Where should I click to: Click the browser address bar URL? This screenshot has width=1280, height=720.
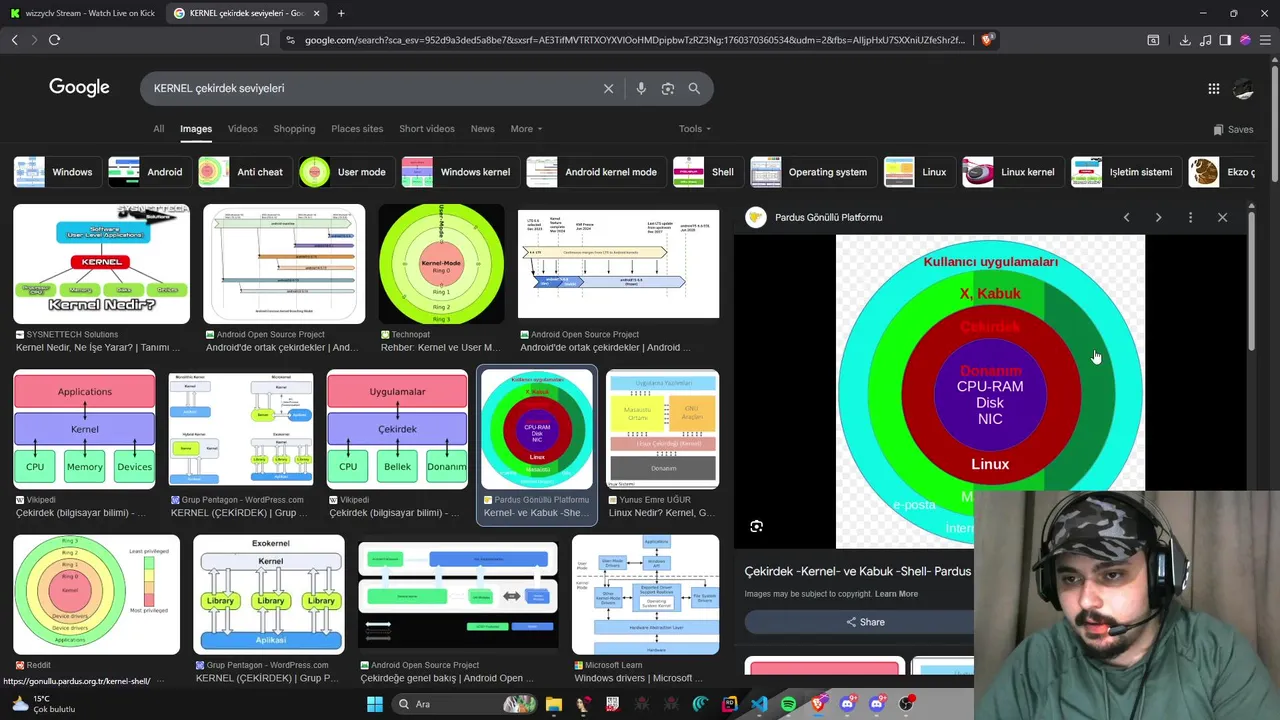[634, 40]
